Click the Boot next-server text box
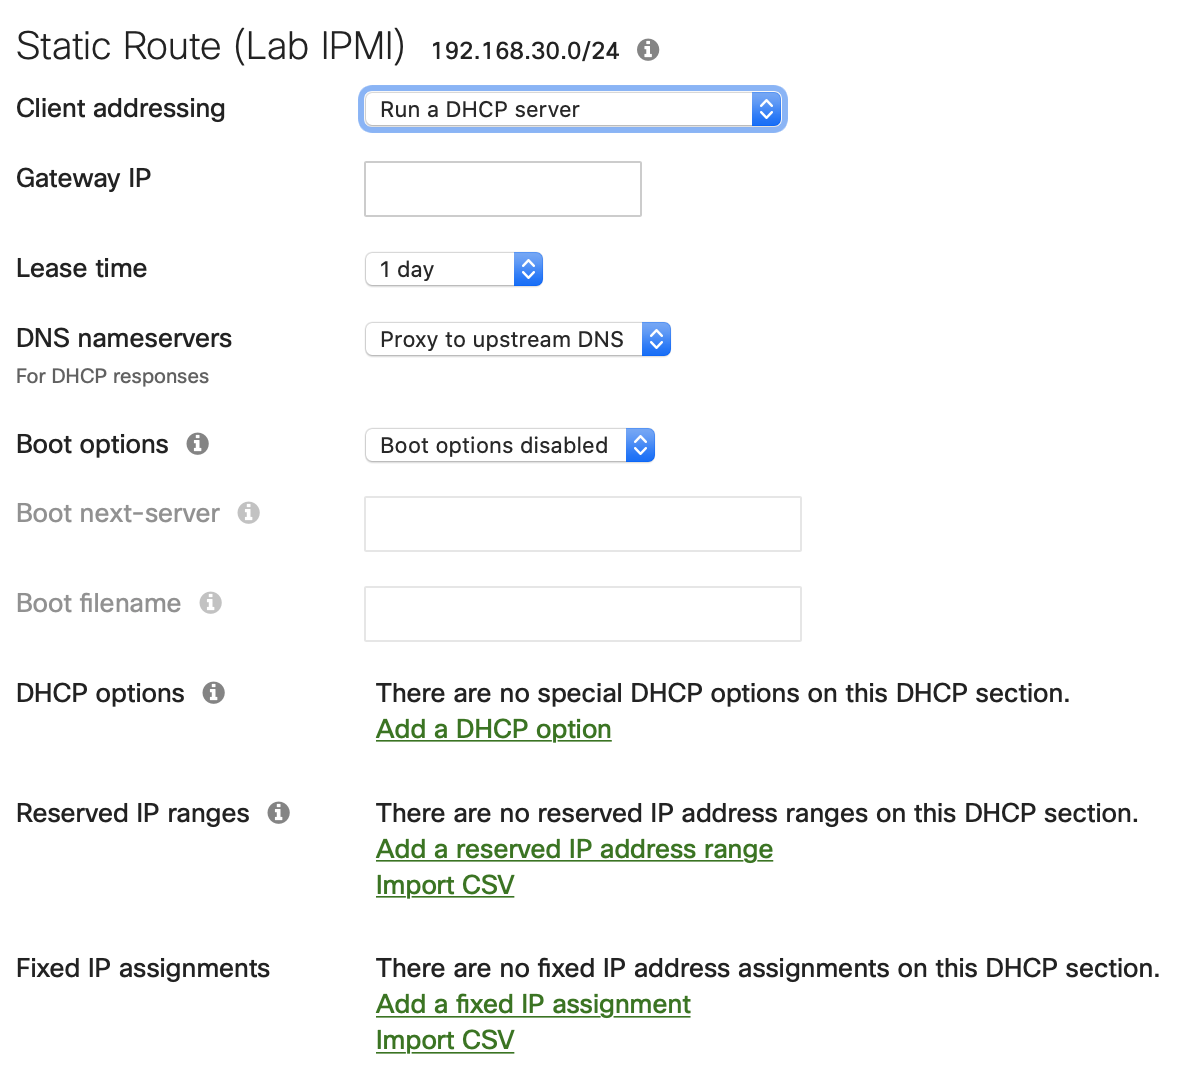 (x=582, y=524)
